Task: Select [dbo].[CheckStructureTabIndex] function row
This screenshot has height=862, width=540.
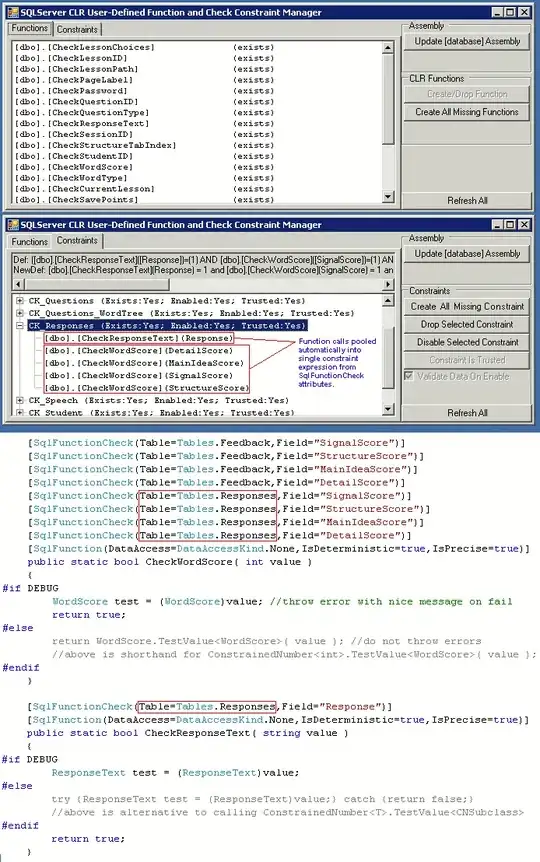Action: (144, 145)
